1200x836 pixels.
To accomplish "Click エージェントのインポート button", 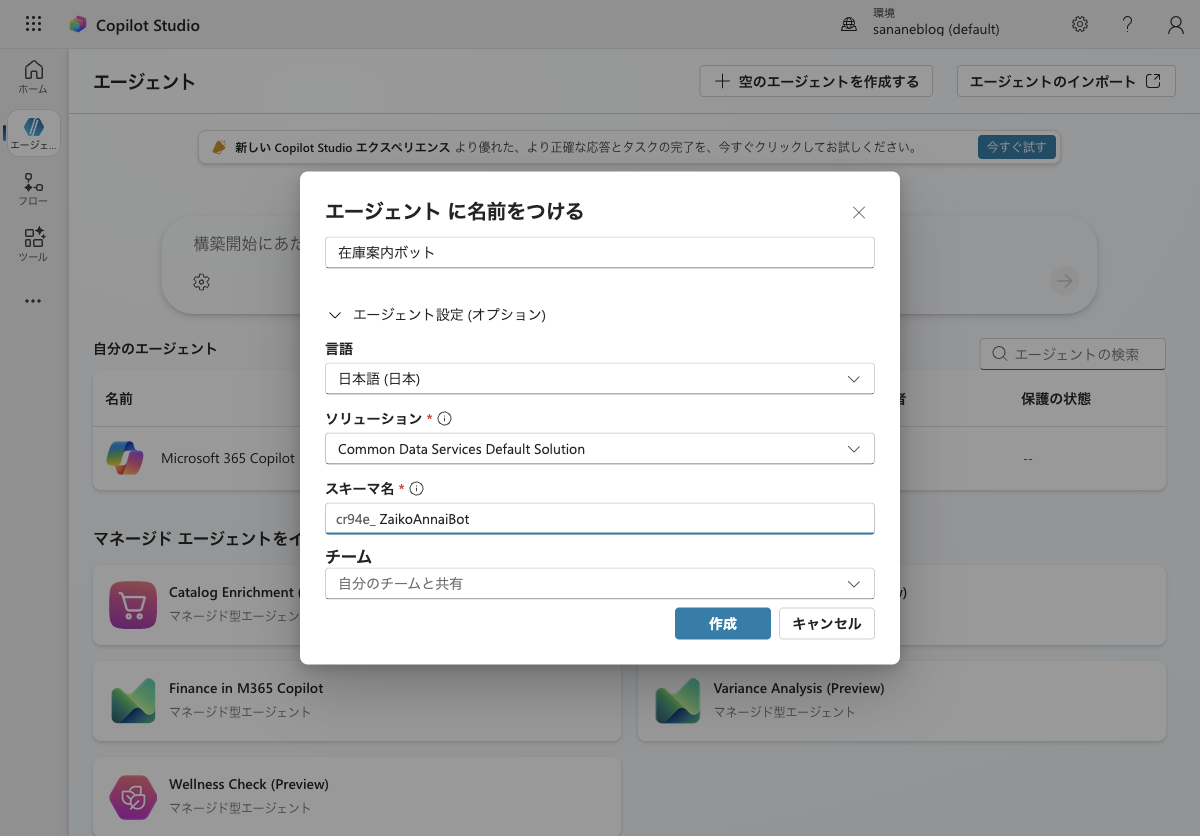I will click(x=1066, y=81).
